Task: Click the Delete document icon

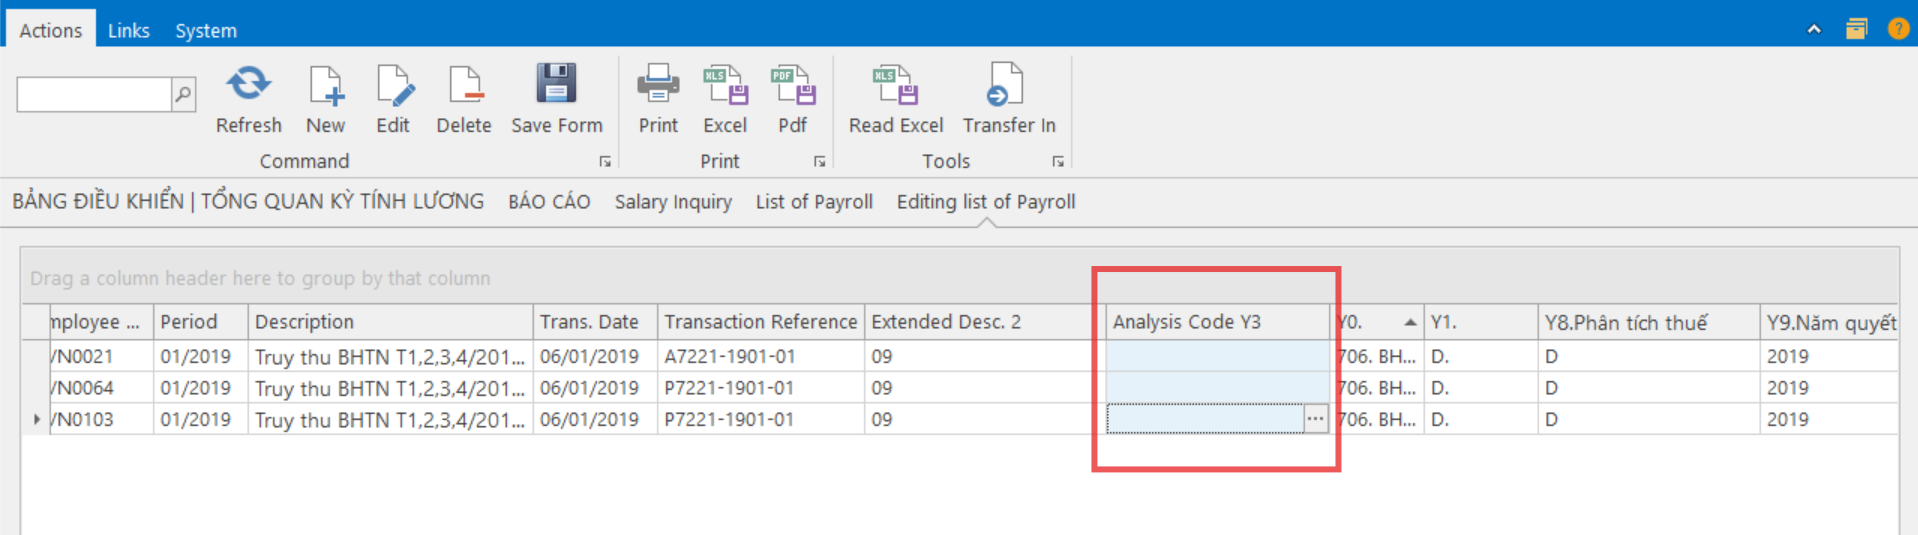Action: [x=464, y=86]
